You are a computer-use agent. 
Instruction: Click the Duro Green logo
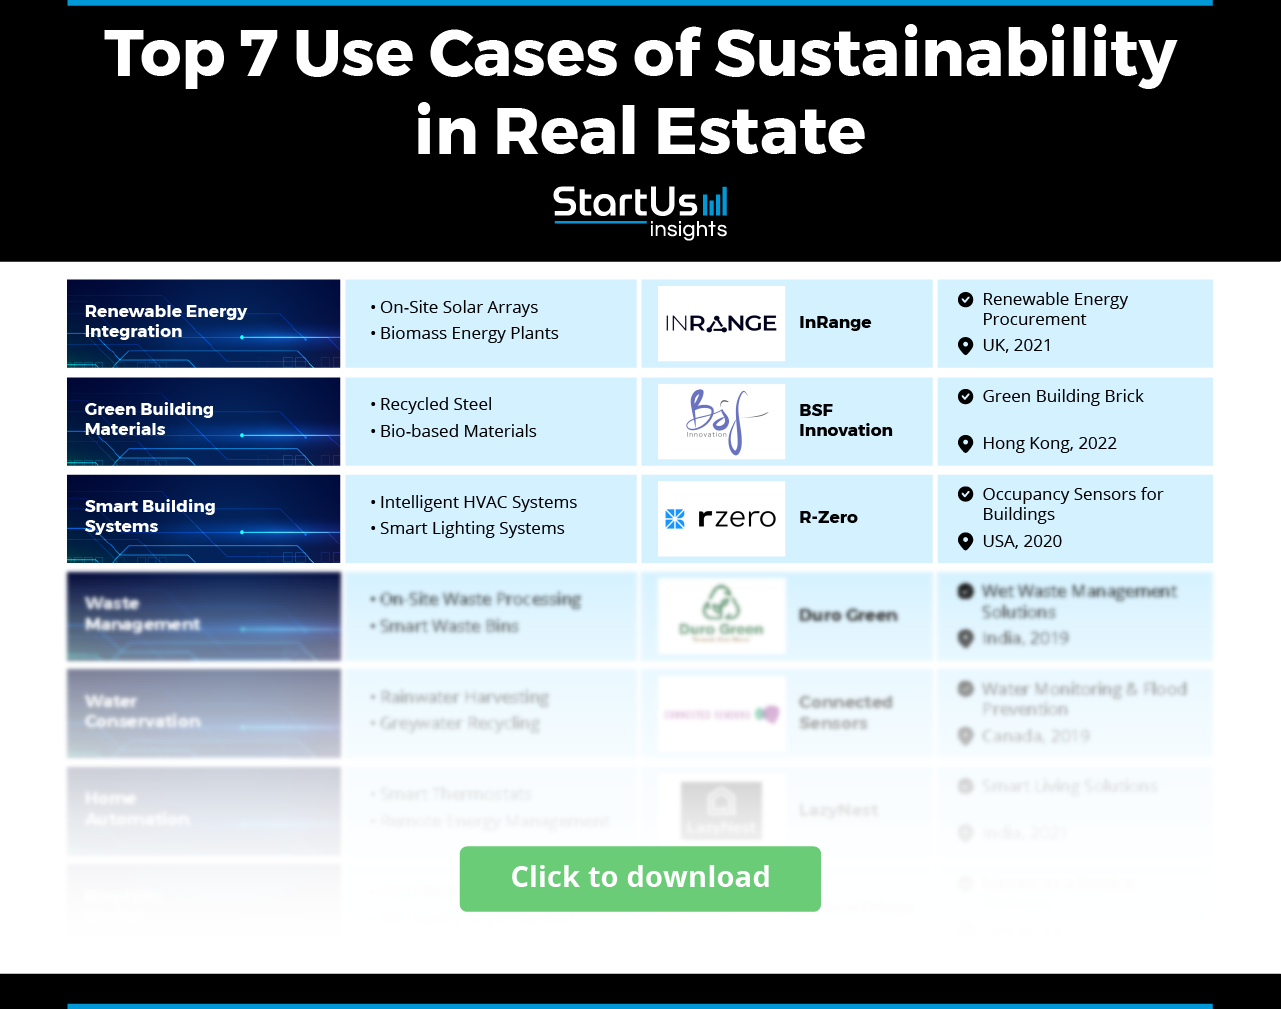click(721, 616)
